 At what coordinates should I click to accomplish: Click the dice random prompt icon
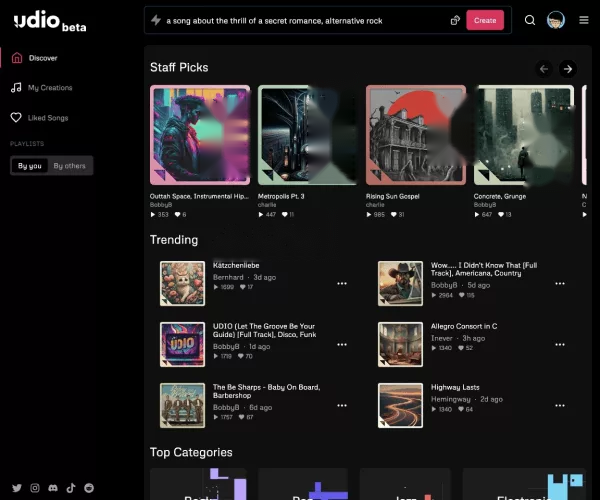pyautogui.click(x=455, y=20)
